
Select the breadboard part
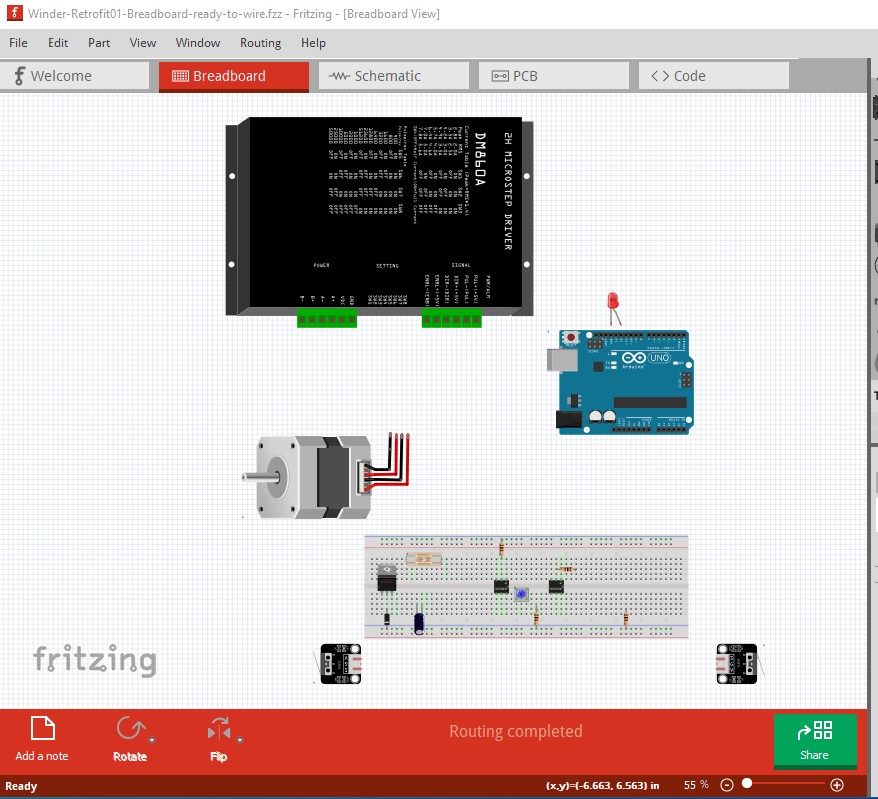tap(526, 586)
